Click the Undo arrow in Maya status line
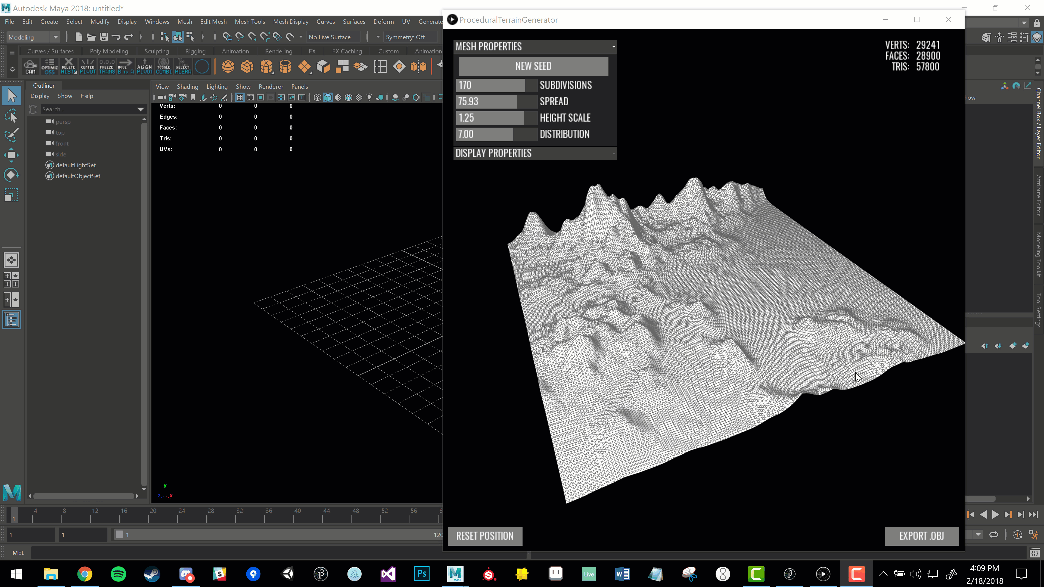The image size is (1044, 587). [116, 37]
